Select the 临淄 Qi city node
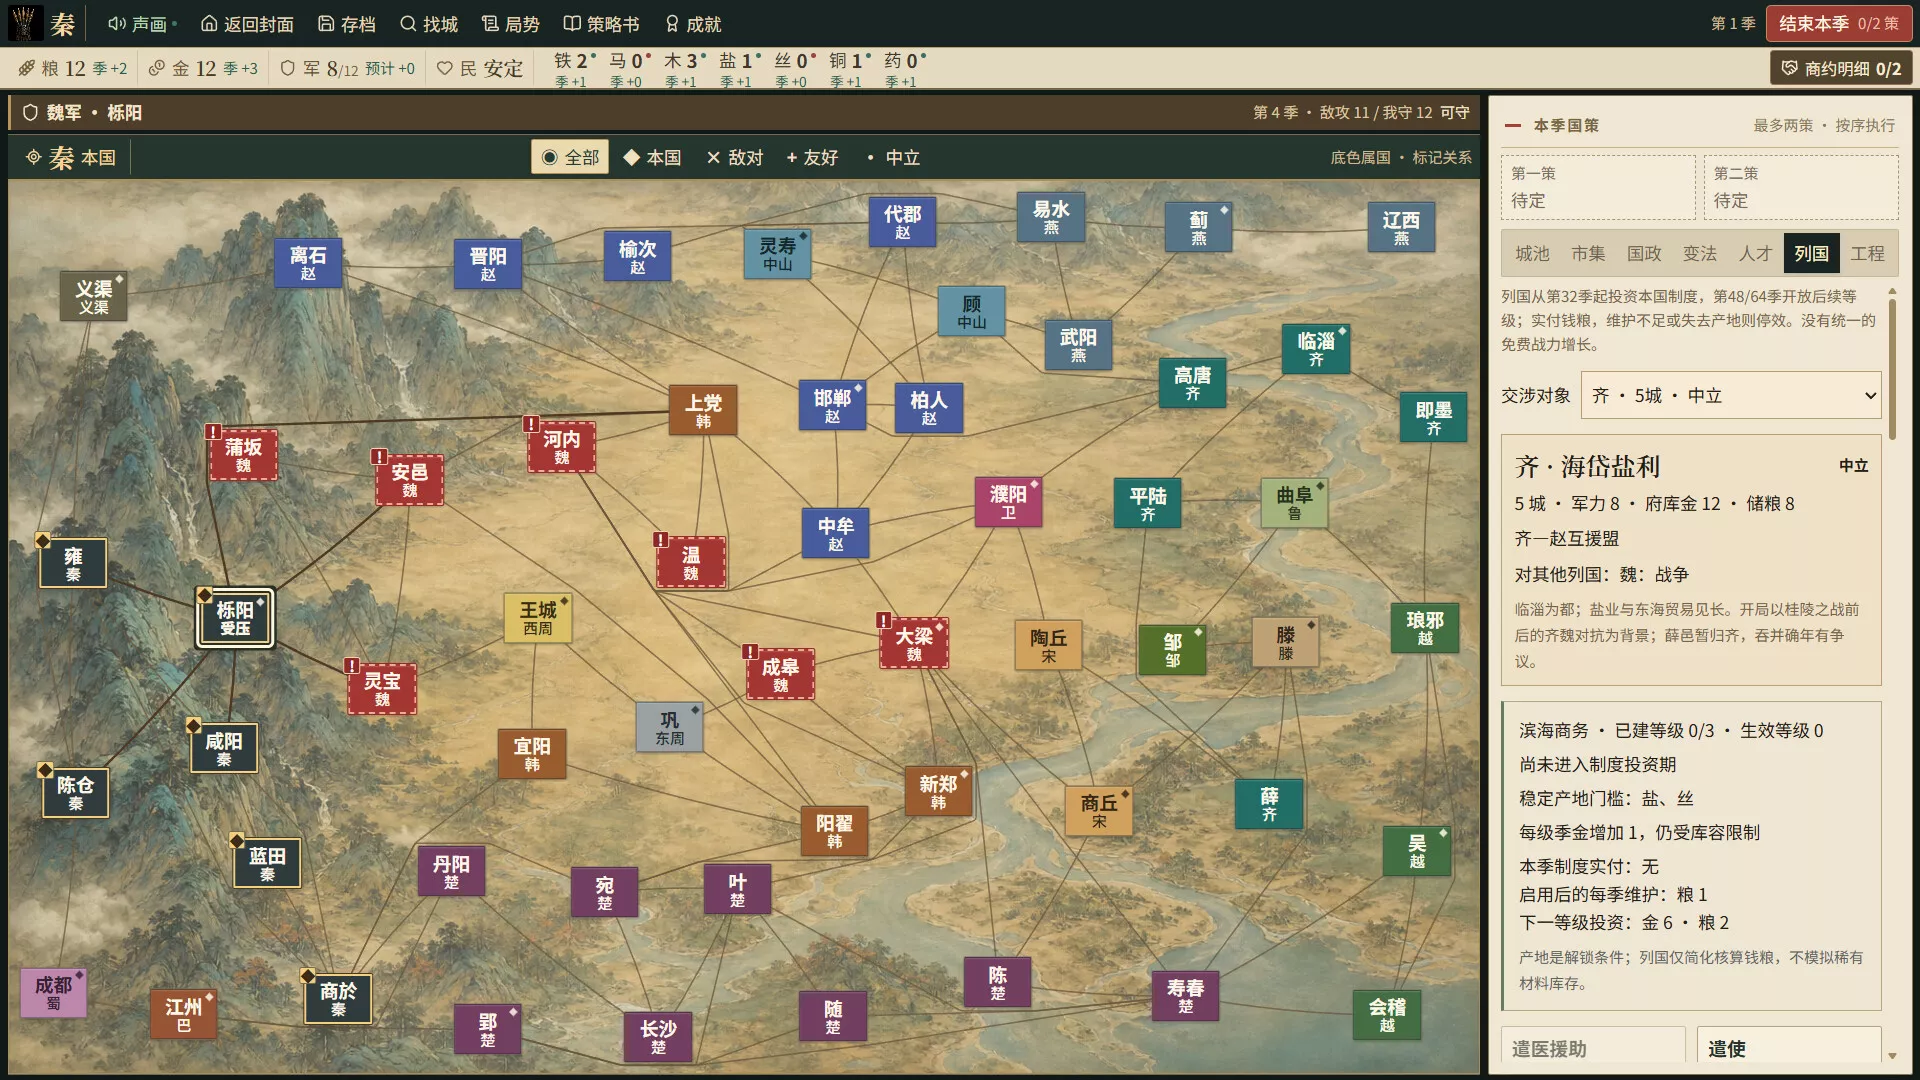The width and height of the screenshot is (1920, 1080). click(x=1316, y=349)
